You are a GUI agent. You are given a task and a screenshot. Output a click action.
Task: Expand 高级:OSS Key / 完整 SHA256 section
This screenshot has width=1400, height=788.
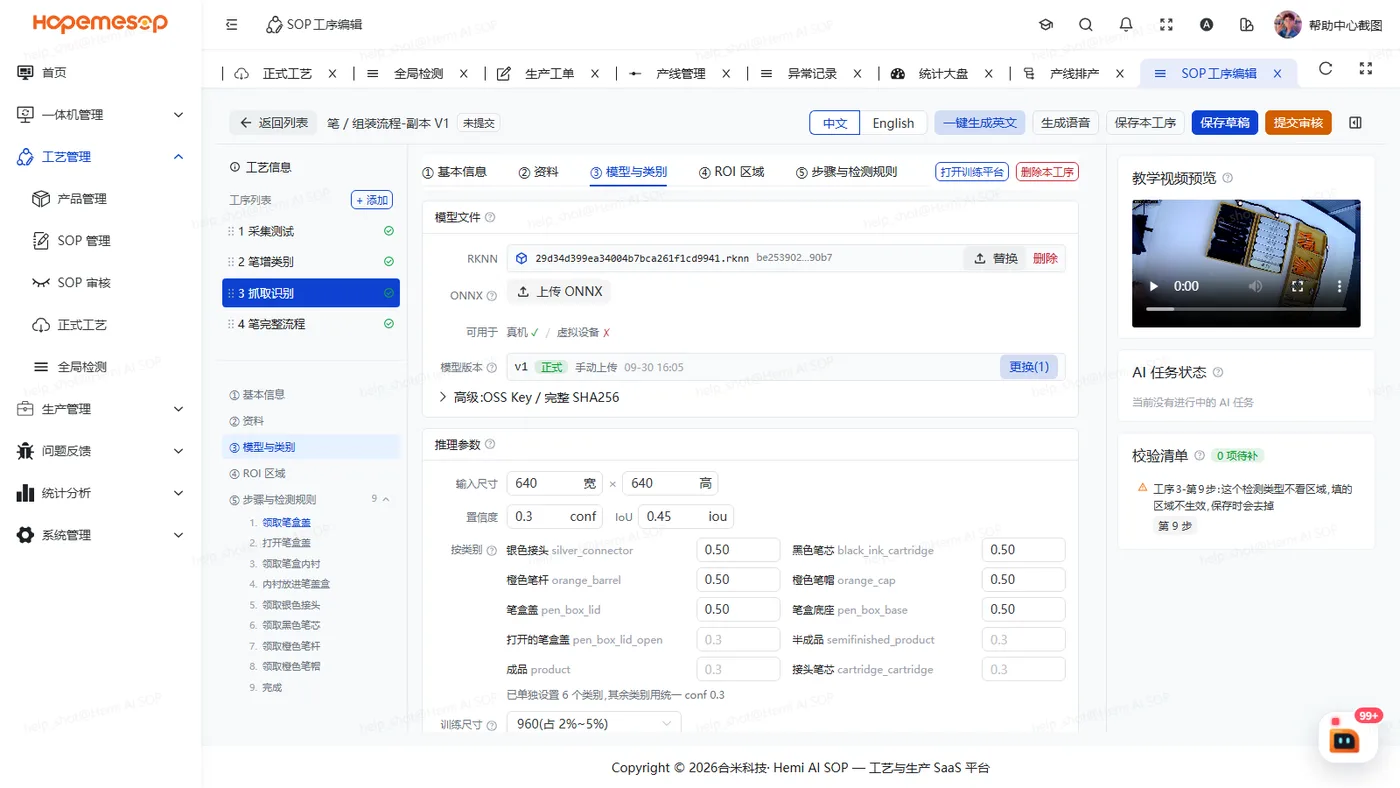tap(529, 397)
